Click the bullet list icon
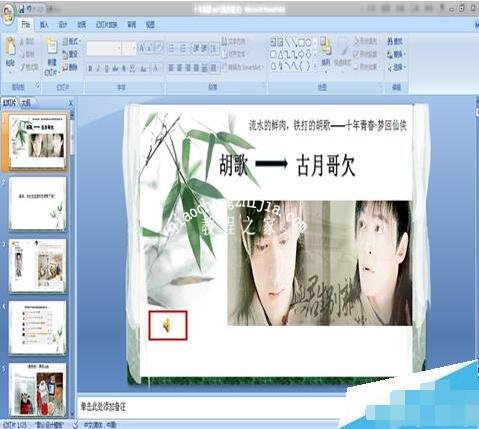Screen dimensions: 479x429 pyautogui.click(x=172, y=49)
